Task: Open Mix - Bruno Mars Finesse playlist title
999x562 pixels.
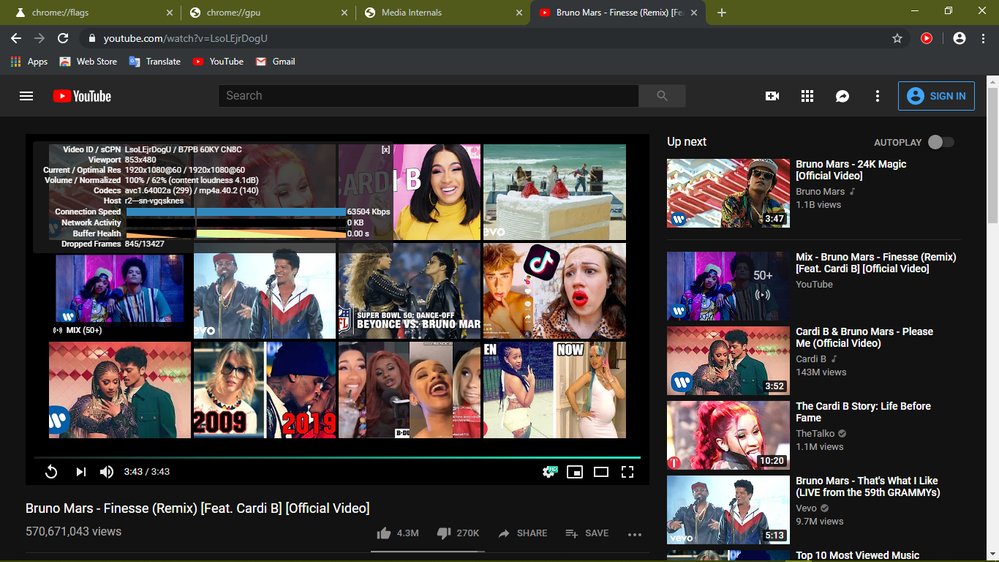Action: (x=875, y=263)
